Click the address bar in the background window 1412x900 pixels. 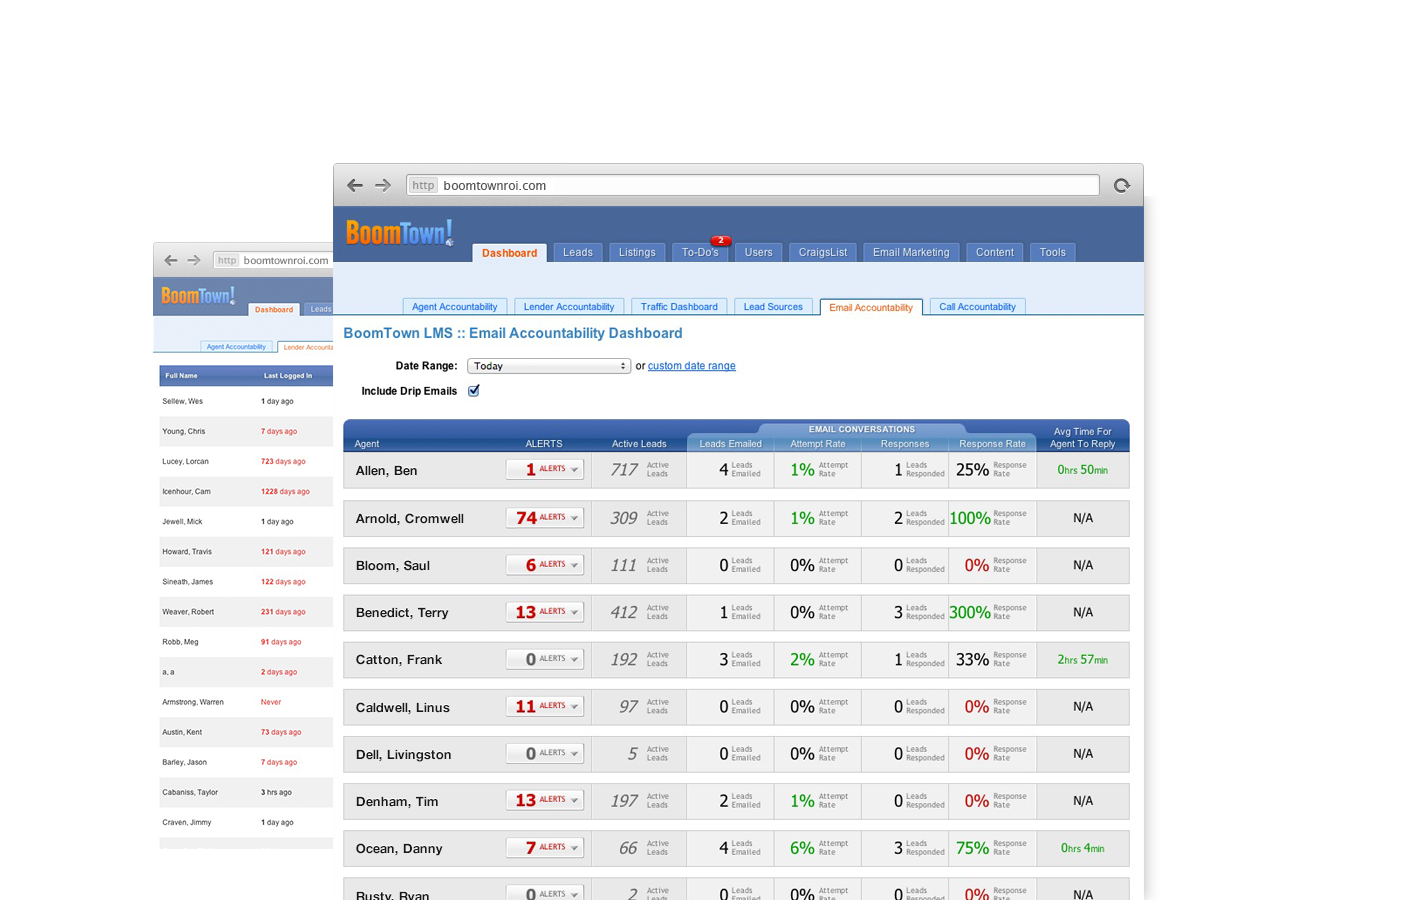273,260
